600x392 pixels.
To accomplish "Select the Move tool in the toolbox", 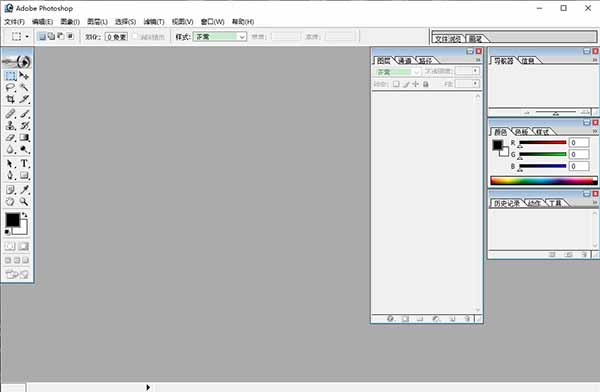I will pos(24,75).
